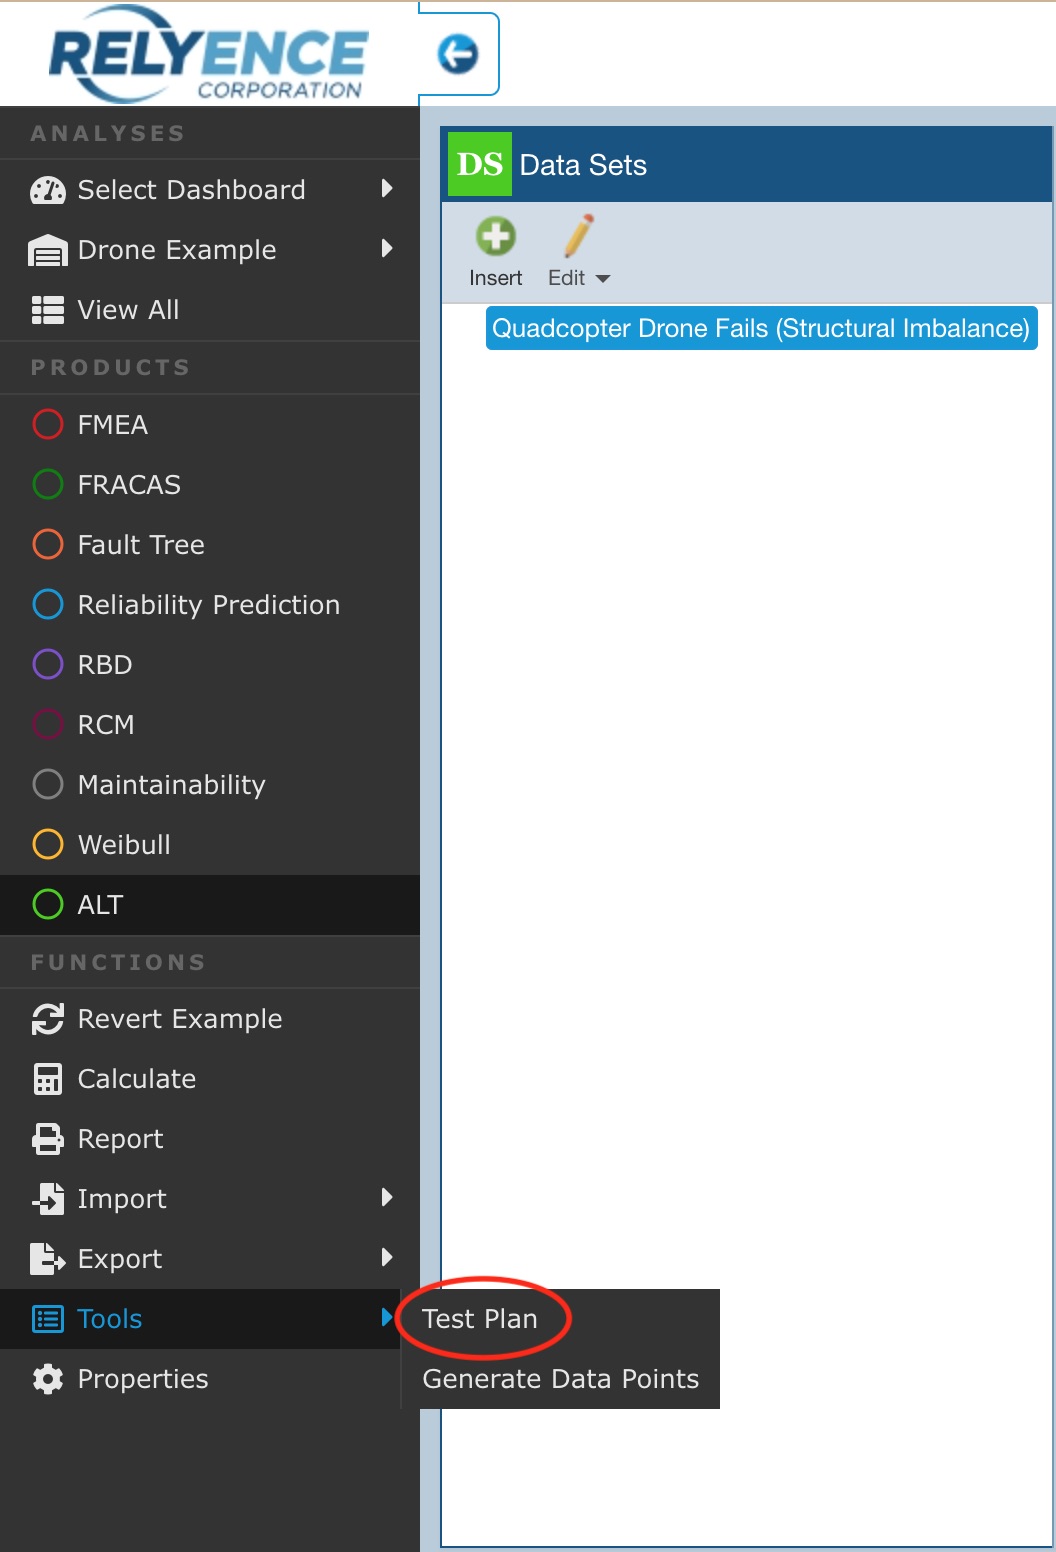The image size is (1056, 1552).
Task: Click the Revert Example refresh icon
Action: 48,1019
